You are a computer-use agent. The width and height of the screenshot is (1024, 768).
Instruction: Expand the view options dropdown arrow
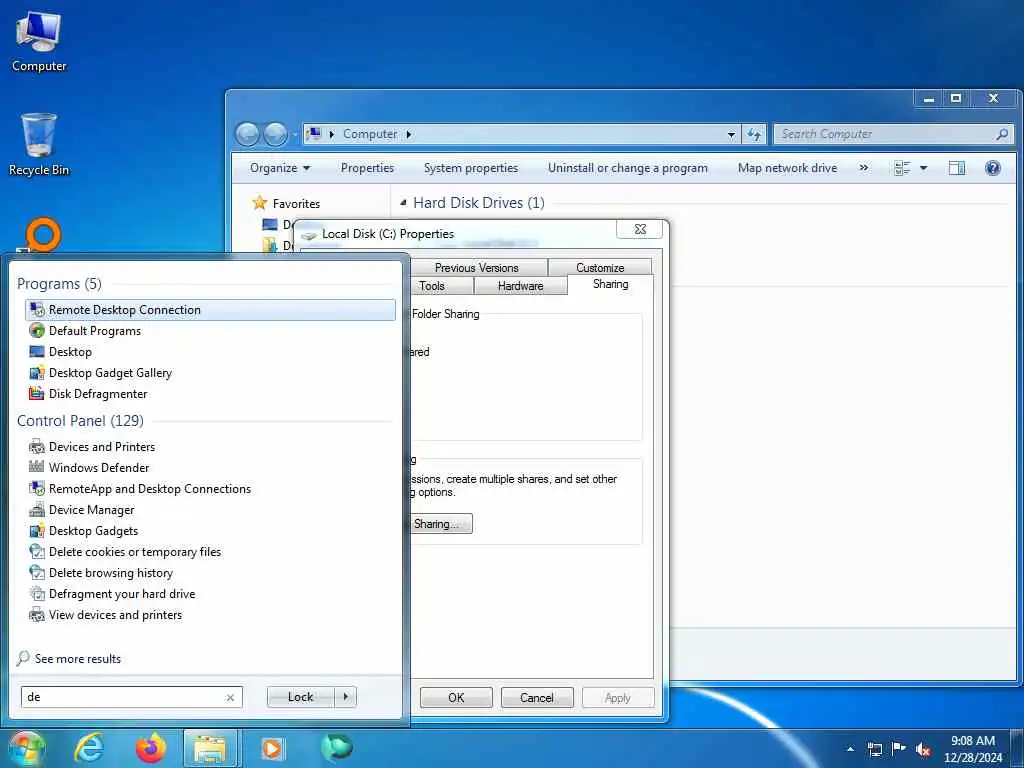coord(923,168)
